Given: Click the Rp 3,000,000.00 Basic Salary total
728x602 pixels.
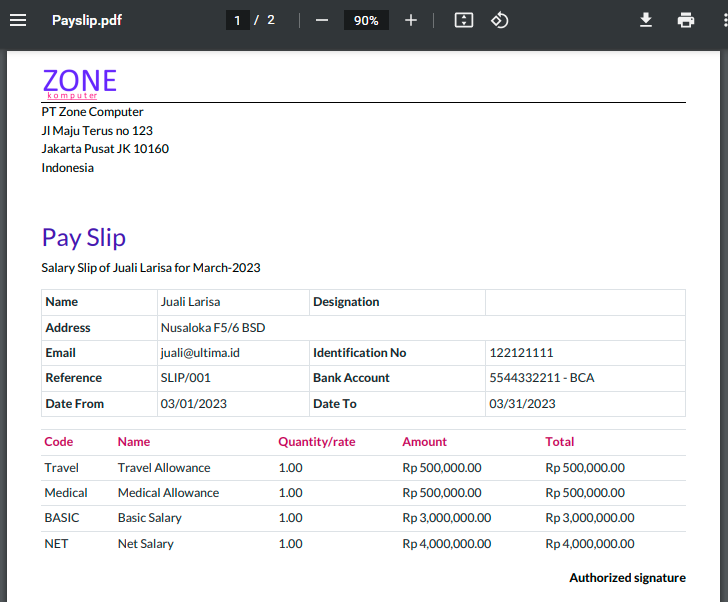Looking at the screenshot, I should tap(590, 518).
